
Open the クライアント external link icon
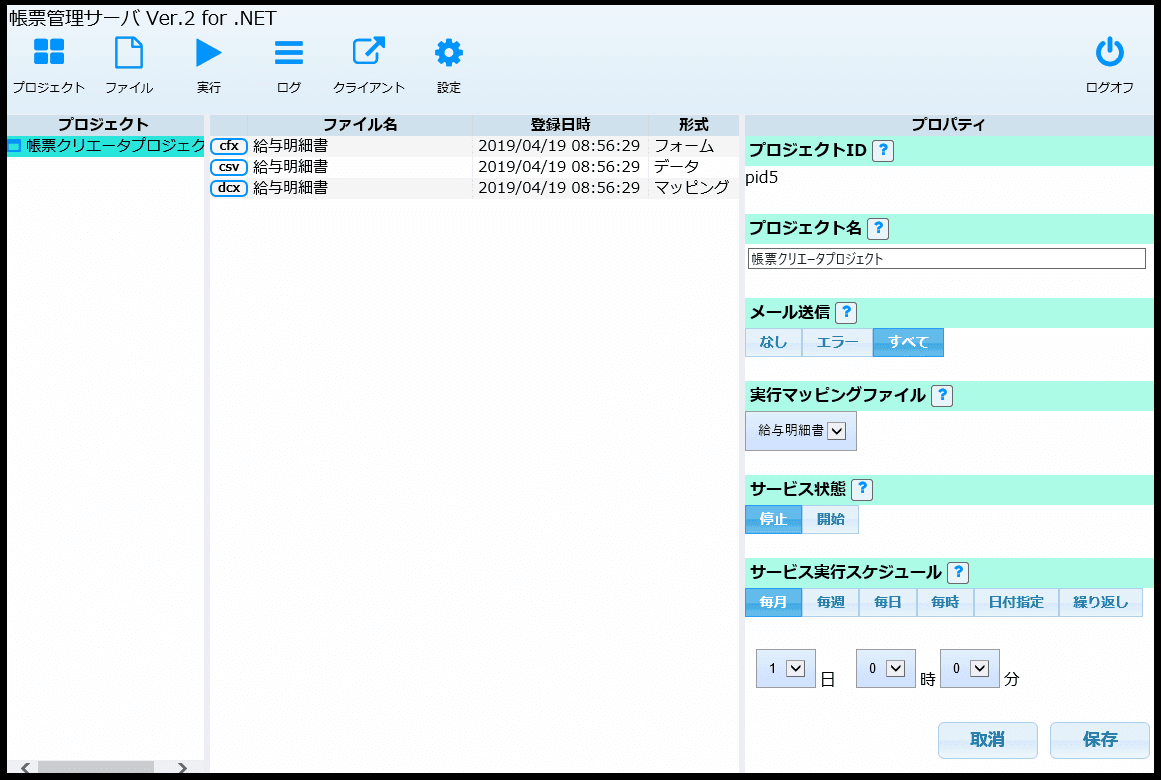pos(369,52)
